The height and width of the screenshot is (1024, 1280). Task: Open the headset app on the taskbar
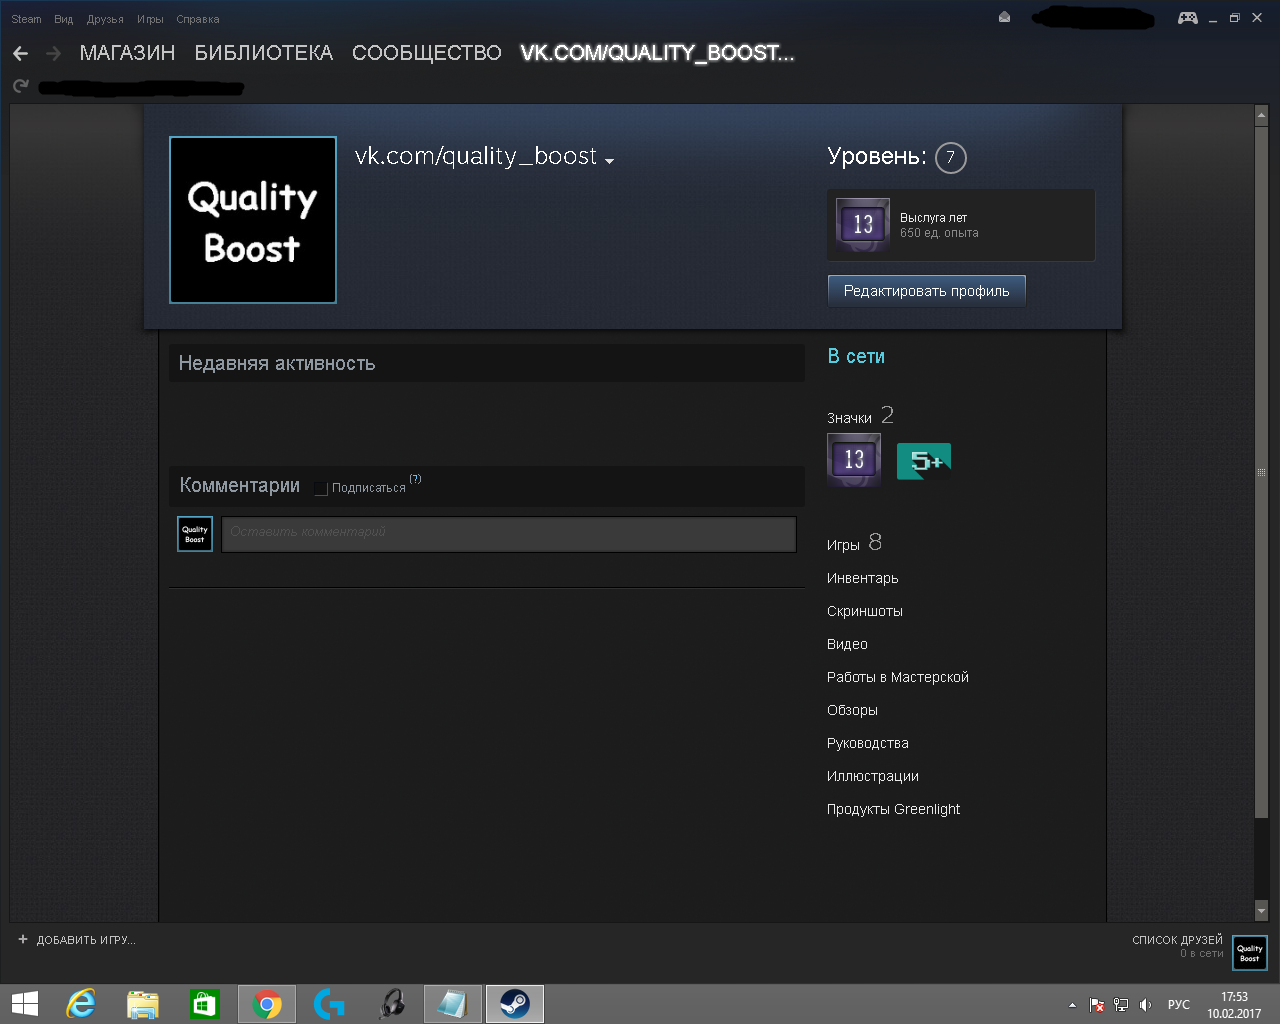[391, 1004]
